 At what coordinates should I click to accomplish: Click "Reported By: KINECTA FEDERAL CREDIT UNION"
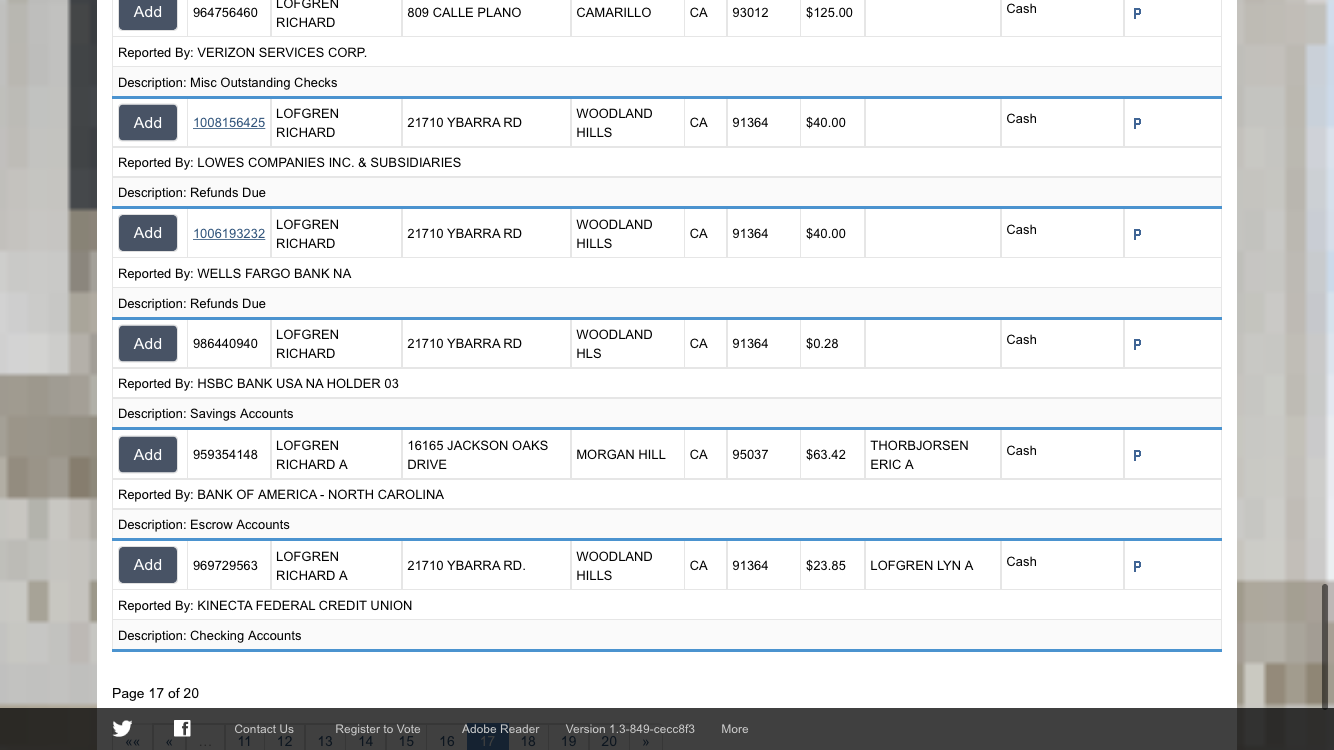point(265,605)
